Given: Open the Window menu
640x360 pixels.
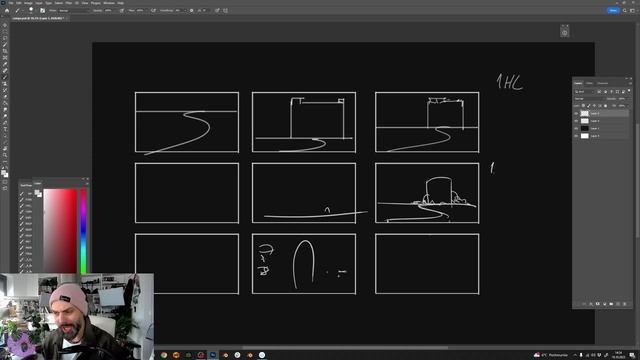Looking at the screenshot, I should (109, 3).
